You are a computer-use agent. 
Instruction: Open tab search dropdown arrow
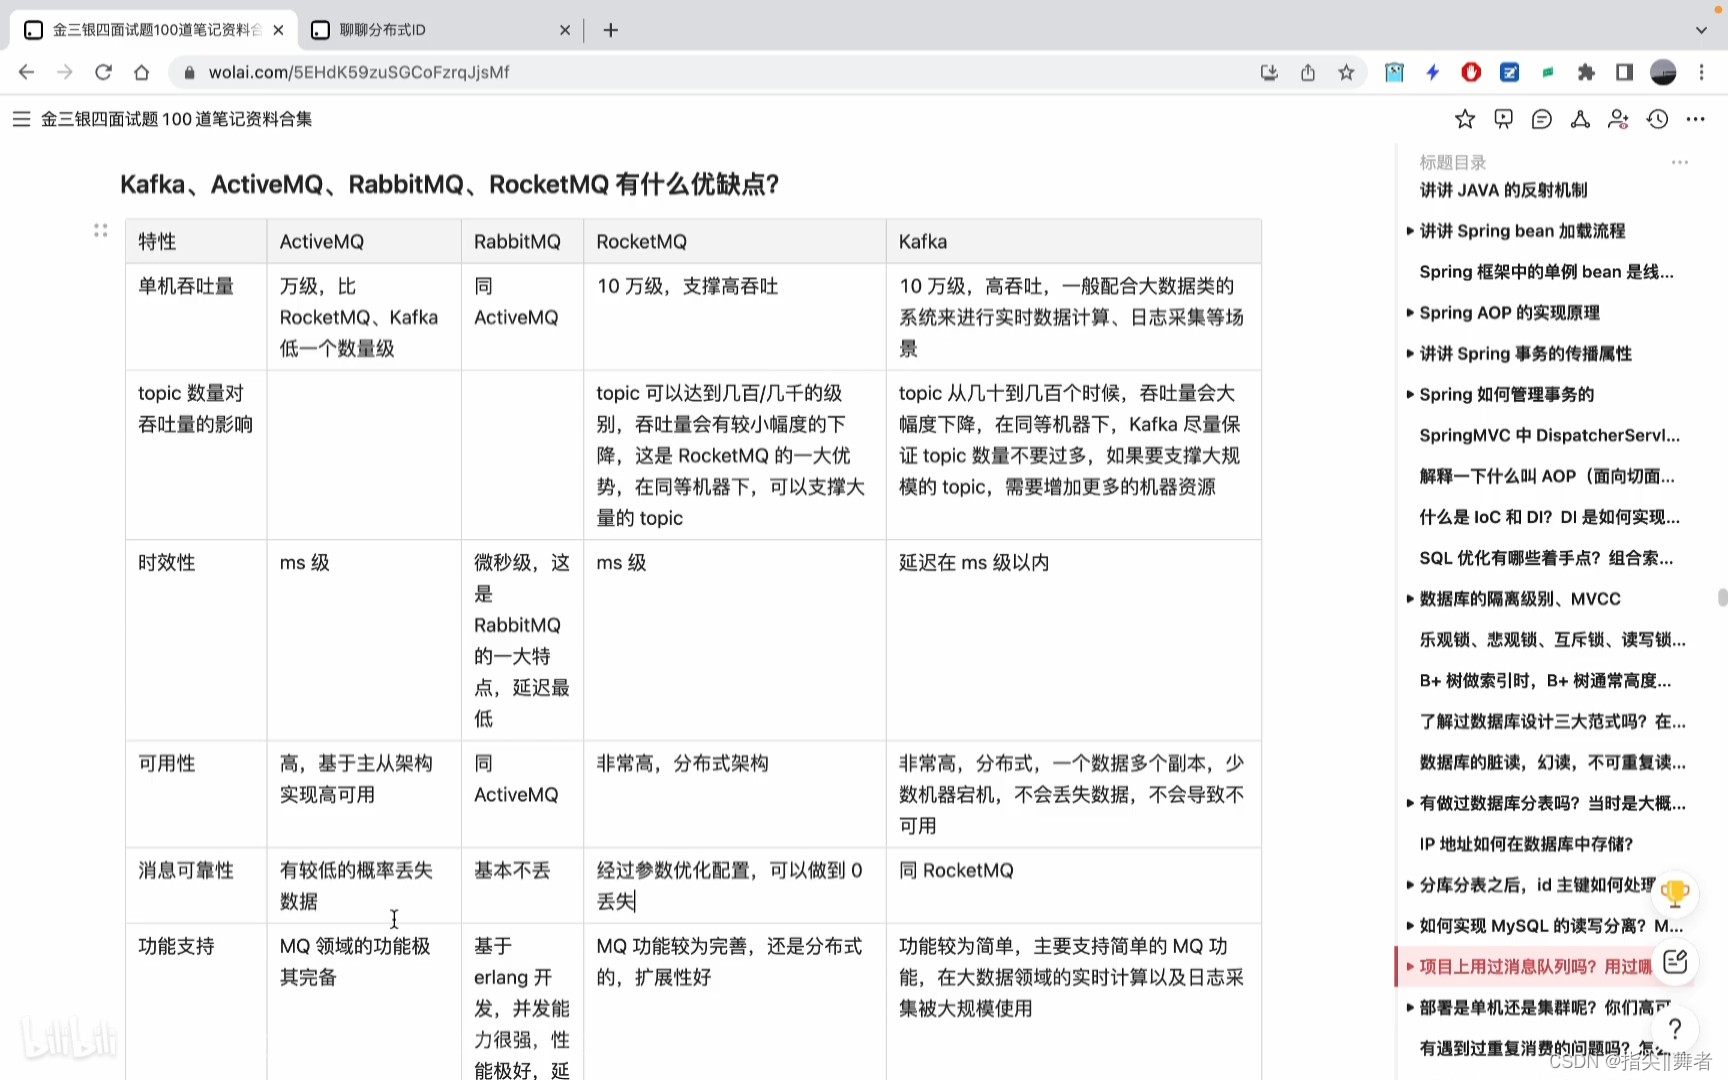click(1701, 30)
